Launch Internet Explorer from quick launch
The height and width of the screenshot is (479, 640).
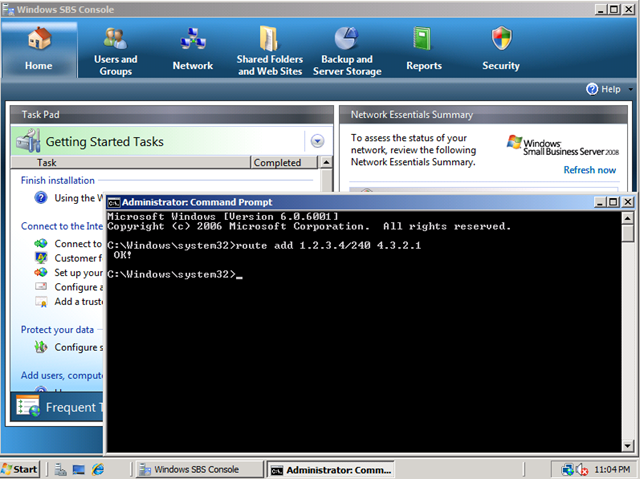coord(98,470)
